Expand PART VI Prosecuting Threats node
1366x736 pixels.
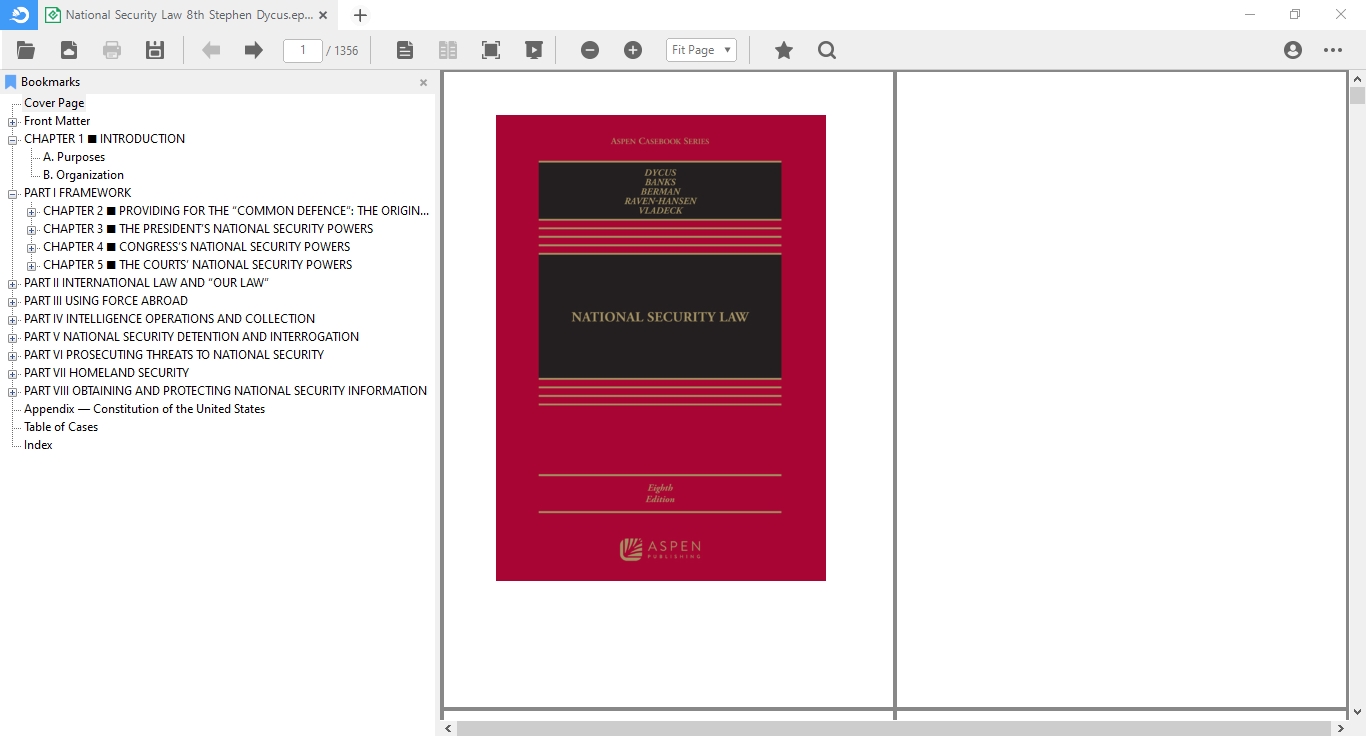[13, 356]
